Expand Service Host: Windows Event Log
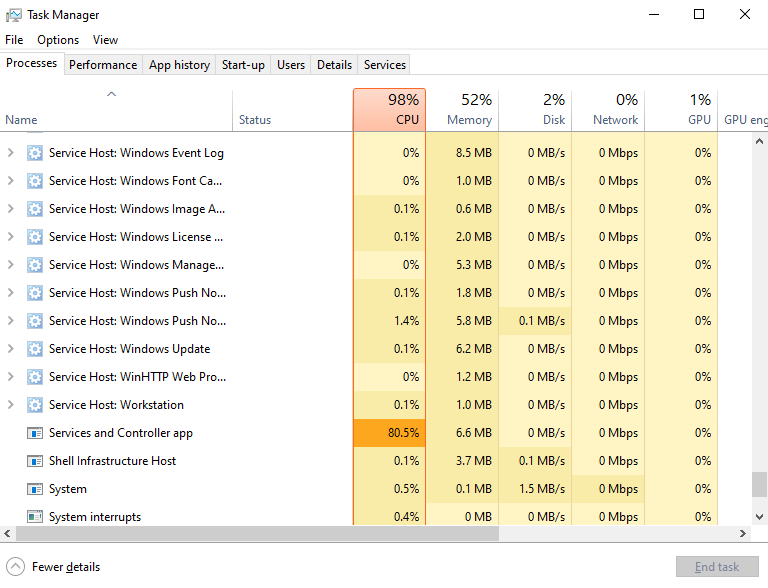 (x=10, y=153)
